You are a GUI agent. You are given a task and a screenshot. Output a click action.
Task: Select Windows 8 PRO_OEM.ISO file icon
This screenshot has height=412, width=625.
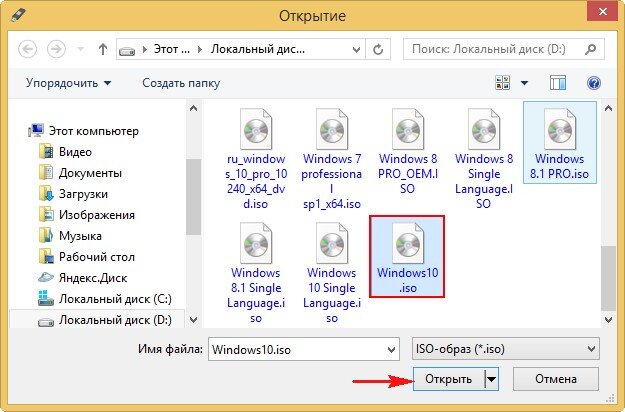click(x=408, y=129)
